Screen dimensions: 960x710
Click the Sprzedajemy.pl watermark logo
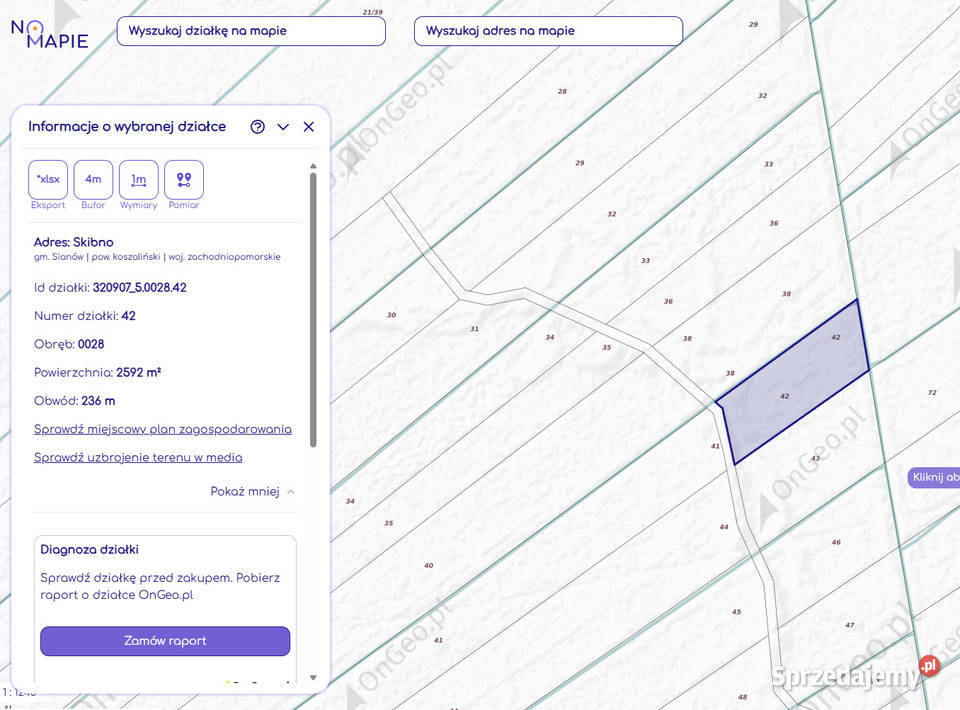[x=855, y=674]
